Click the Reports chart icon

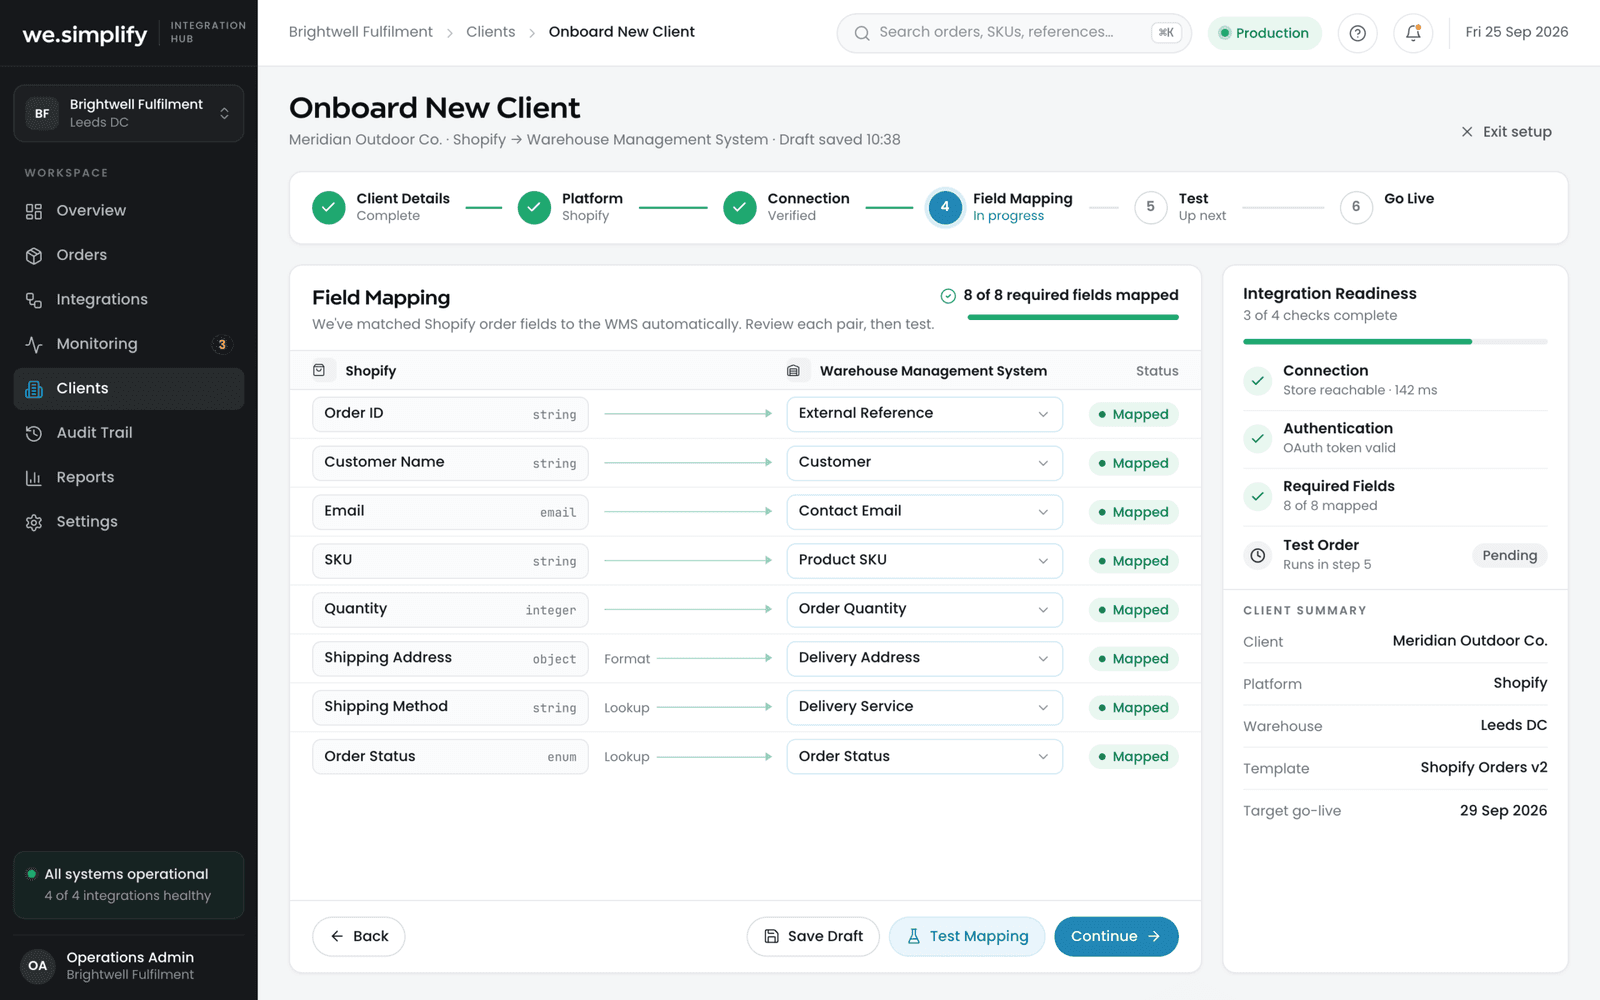coord(34,478)
